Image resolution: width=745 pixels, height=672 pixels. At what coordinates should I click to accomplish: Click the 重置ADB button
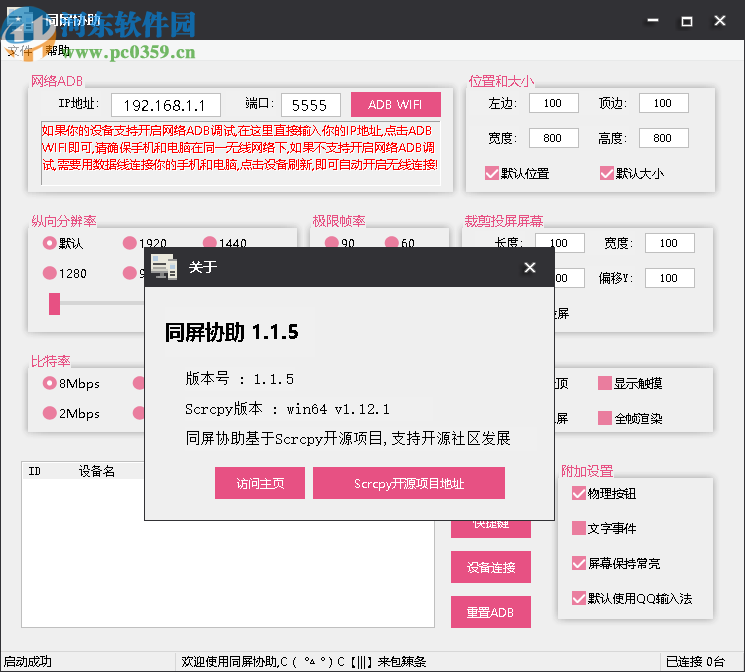(491, 612)
